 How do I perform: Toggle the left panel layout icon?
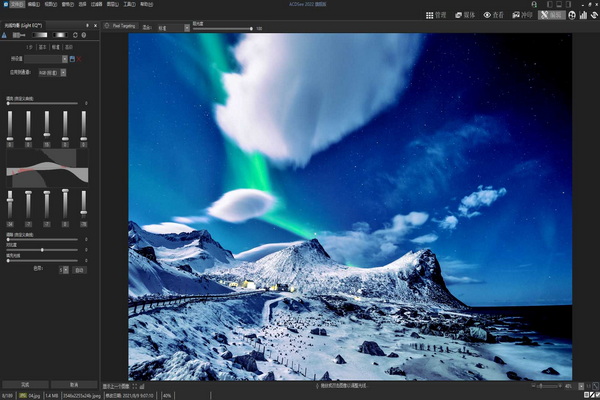click(550, 5)
